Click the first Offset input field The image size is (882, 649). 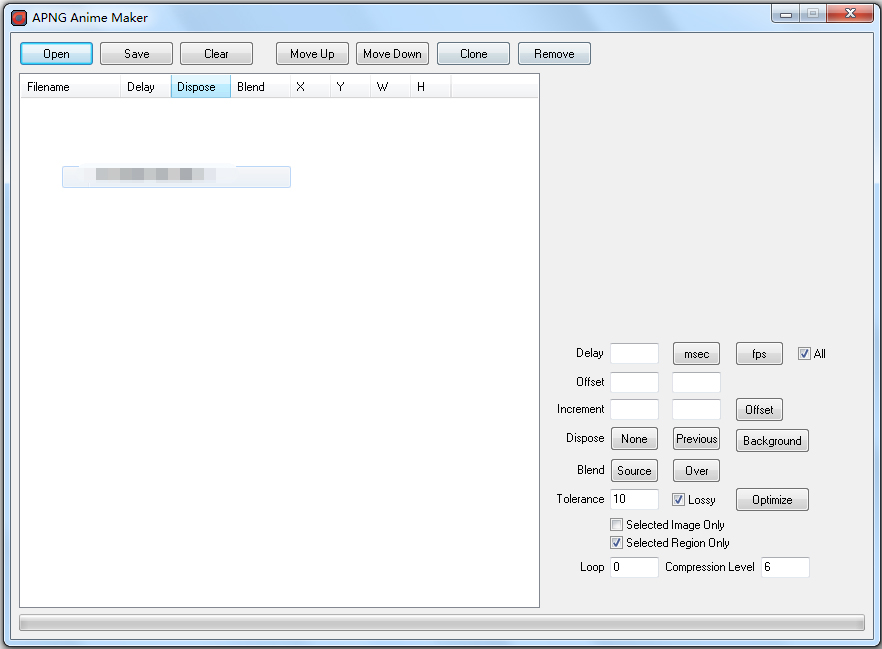(634, 382)
